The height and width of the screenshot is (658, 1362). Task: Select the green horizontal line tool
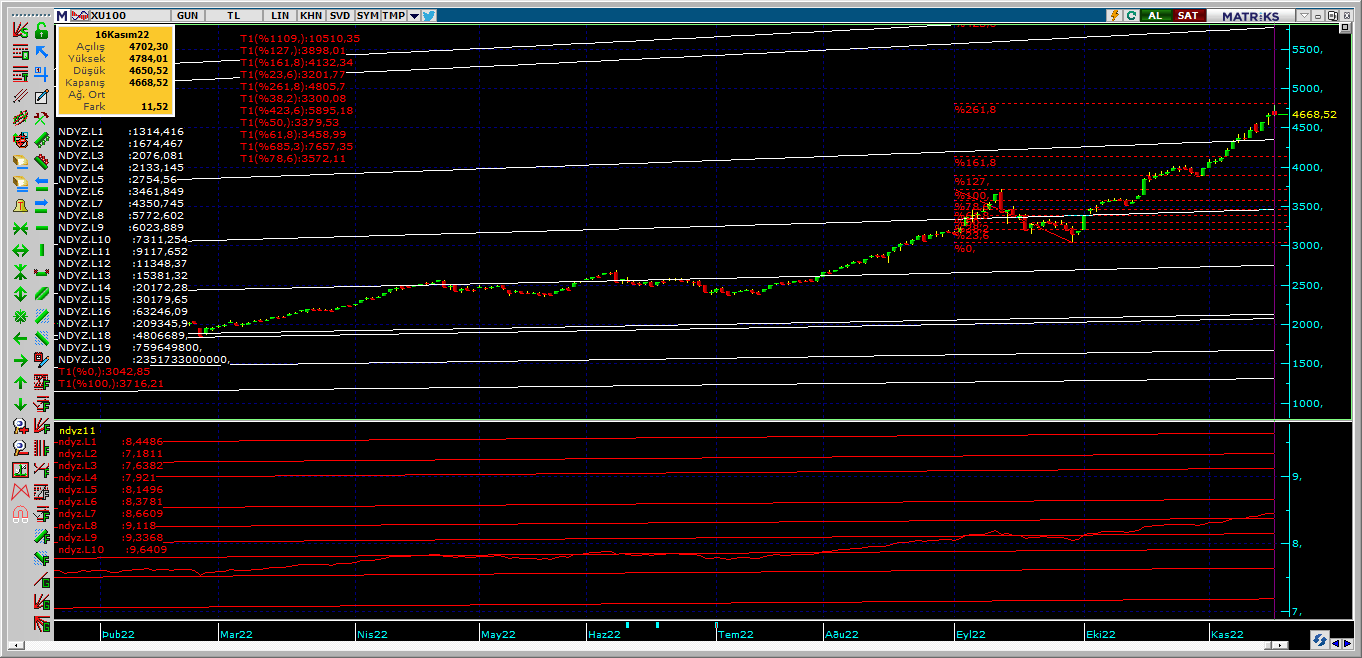click(41, 228)
